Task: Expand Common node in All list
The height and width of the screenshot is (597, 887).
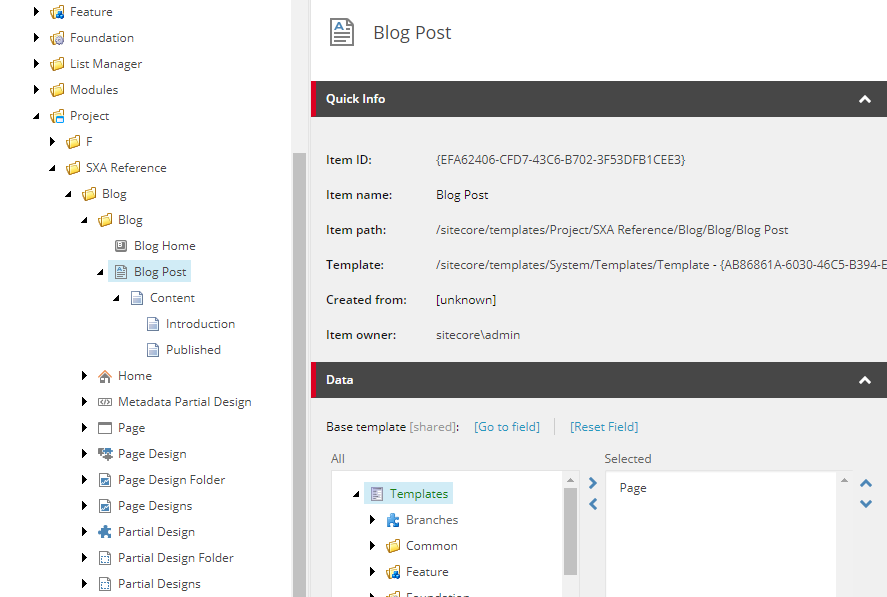Action: point(372,546)
